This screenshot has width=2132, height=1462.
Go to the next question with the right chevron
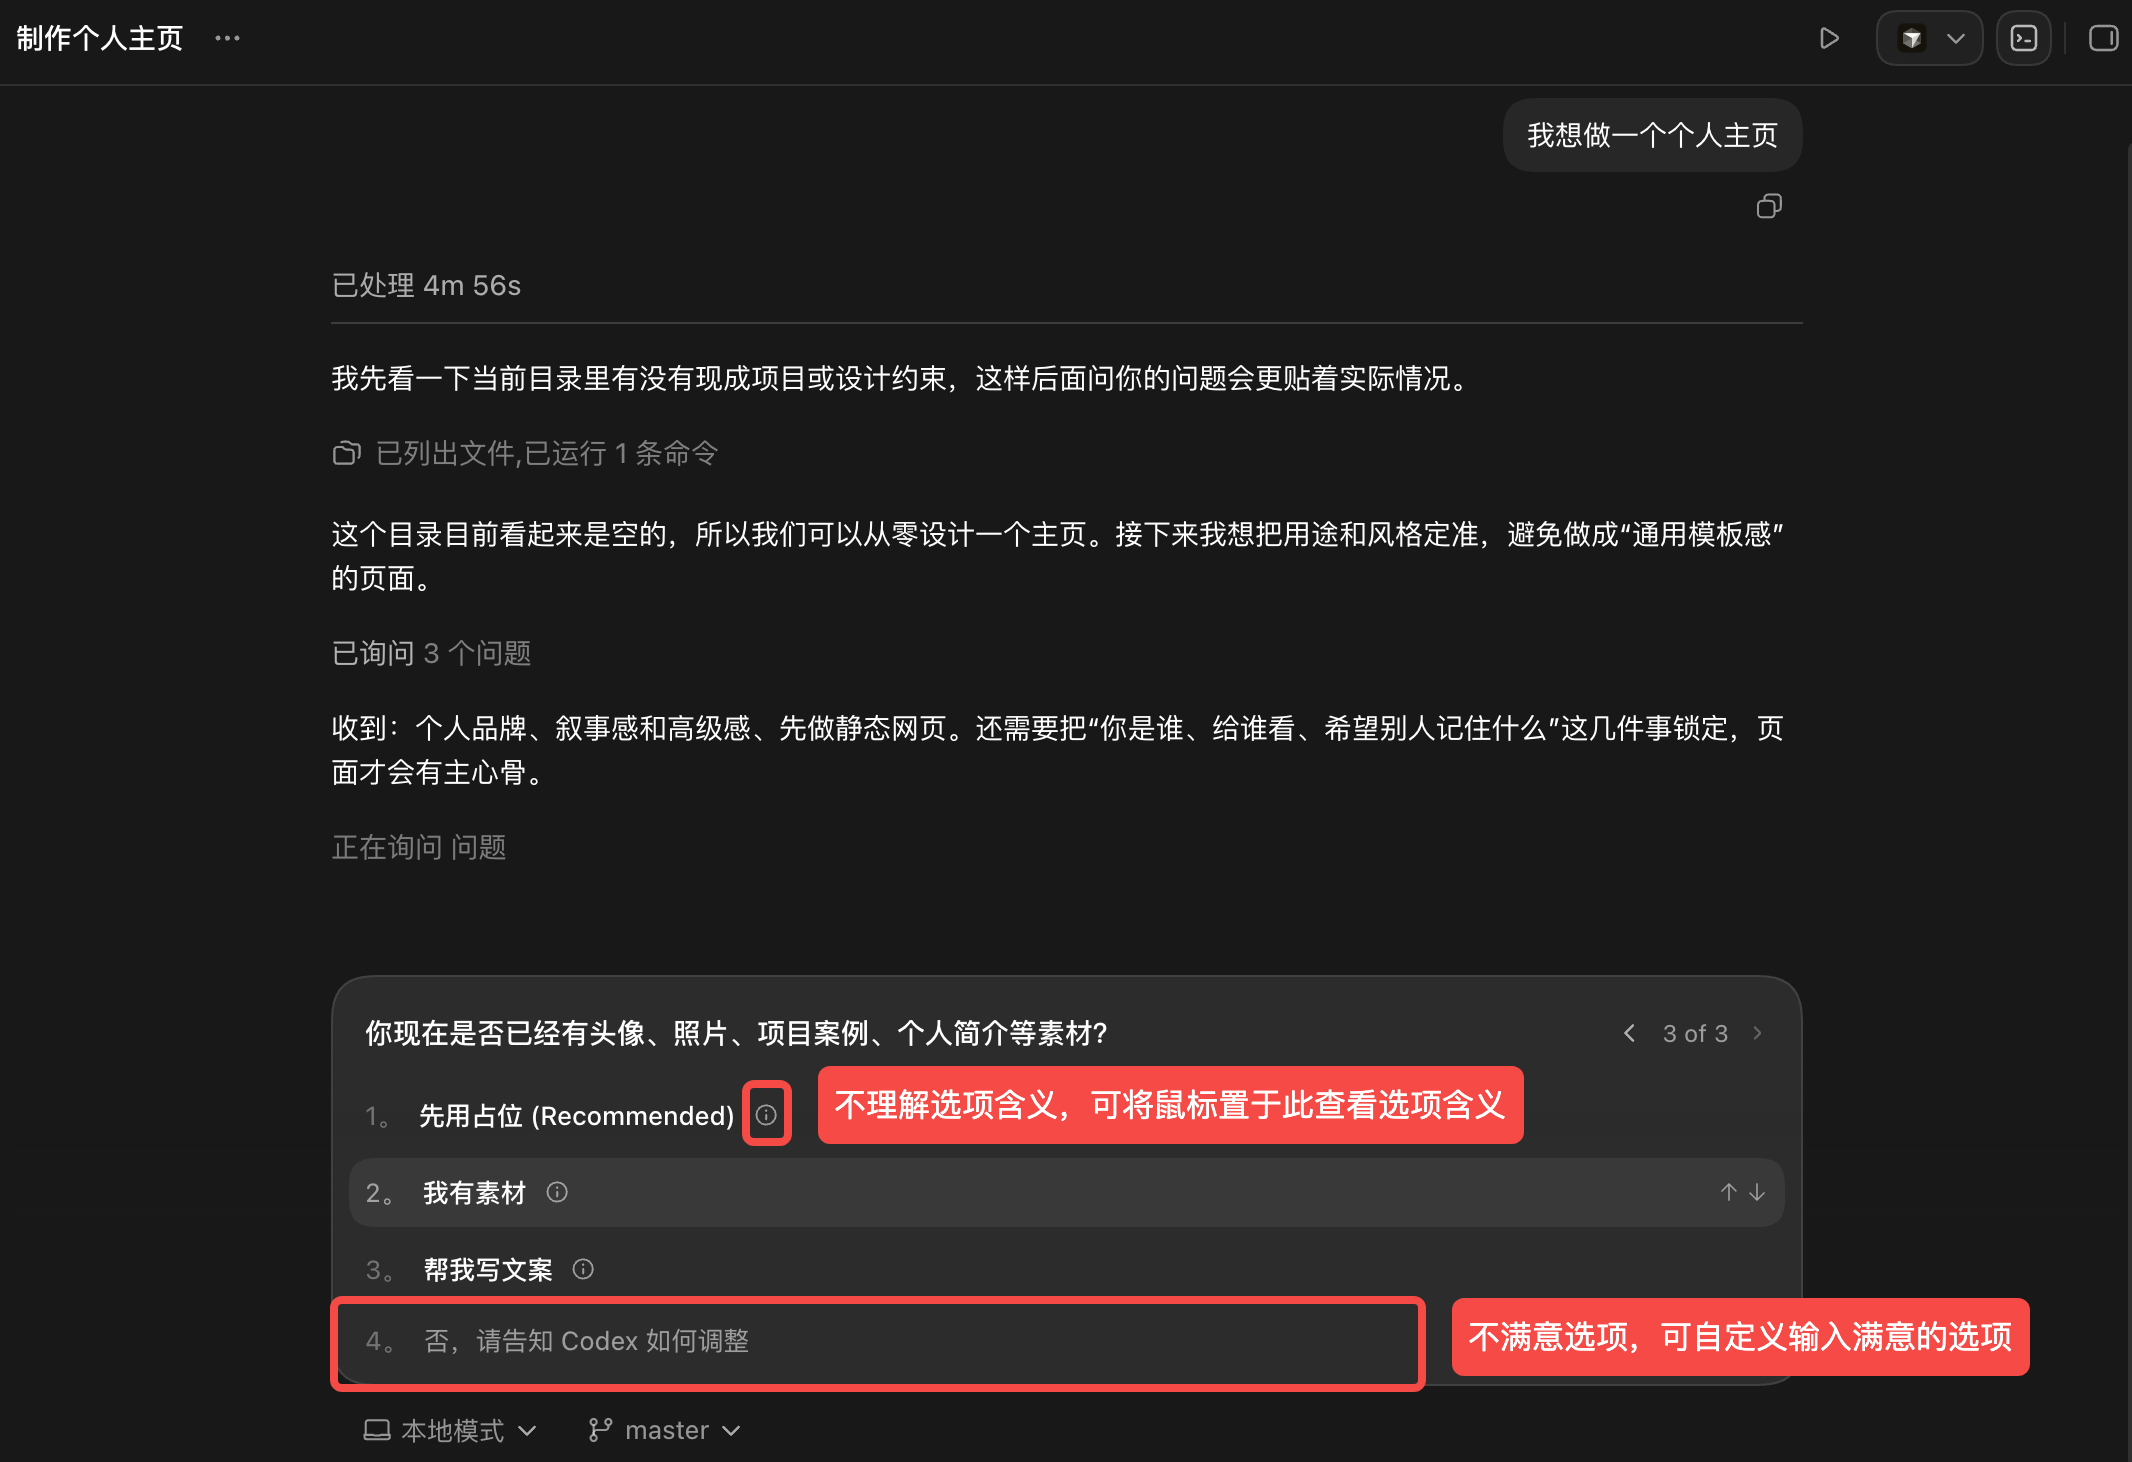(x=1757, y=1033)
